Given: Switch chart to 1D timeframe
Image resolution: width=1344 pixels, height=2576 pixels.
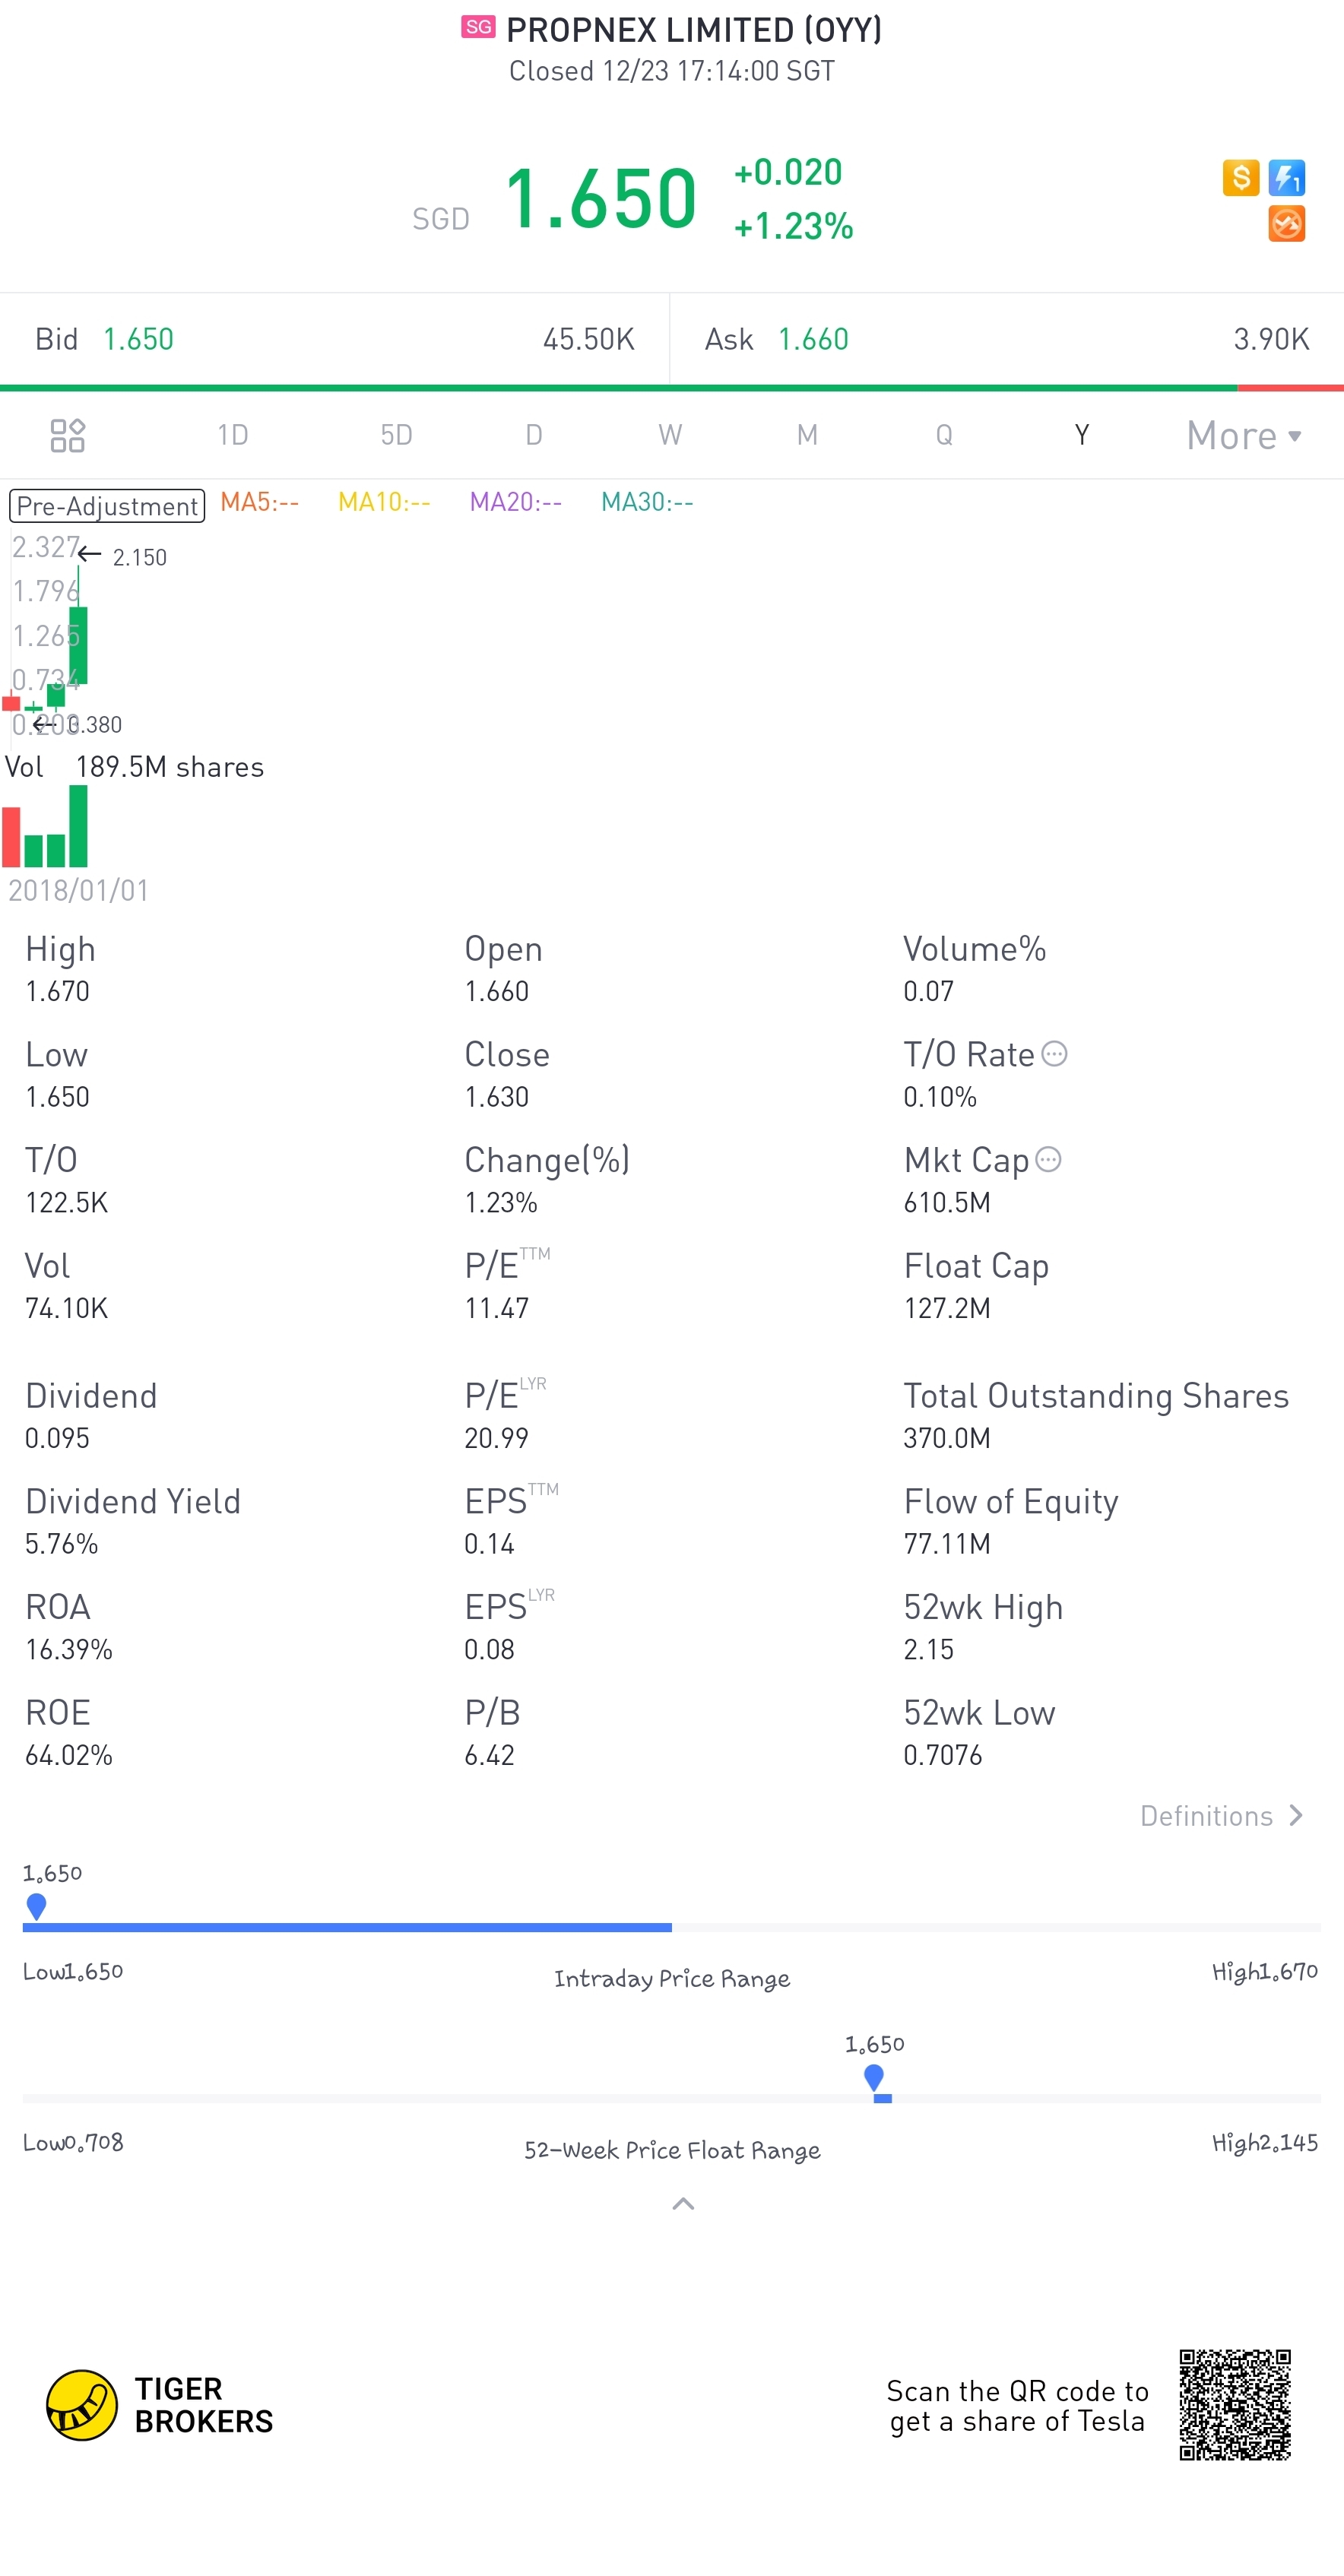Looking at the screenshot, I should pyautogui.click(x=233, y=435).
